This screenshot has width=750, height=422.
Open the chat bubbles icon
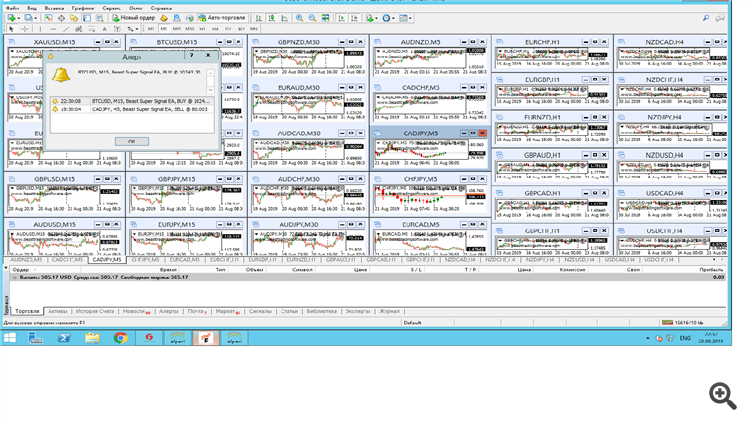(720, 18)
